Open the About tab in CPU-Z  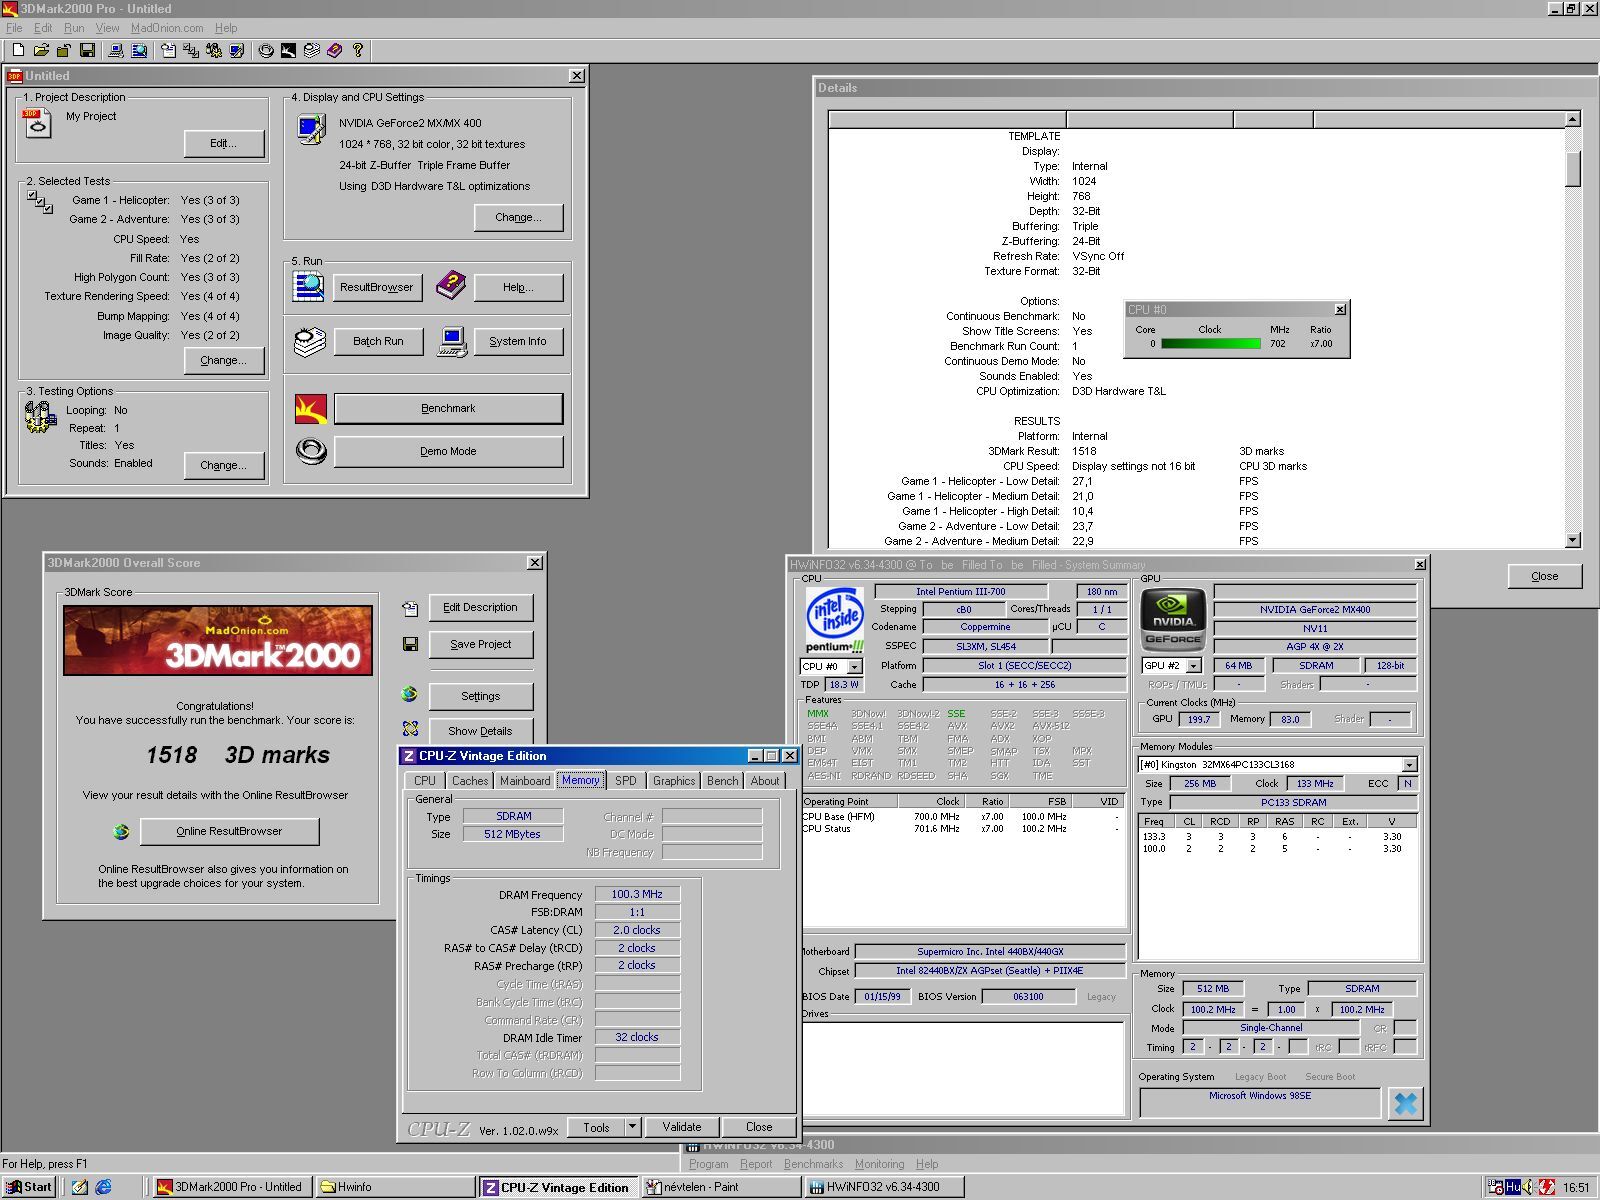click(765, 781)
